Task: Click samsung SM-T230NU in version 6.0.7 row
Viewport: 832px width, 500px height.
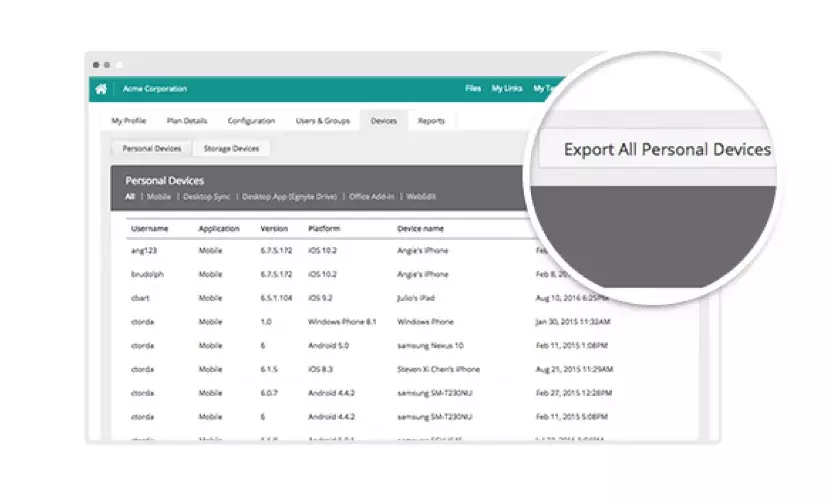Action: (435, 393)
